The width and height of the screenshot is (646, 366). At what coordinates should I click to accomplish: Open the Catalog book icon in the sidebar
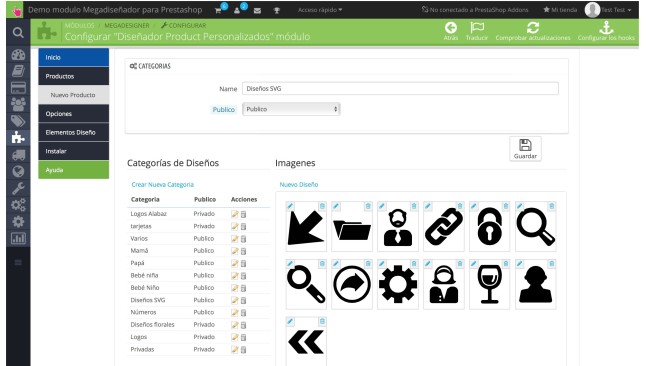click(18, 71)
